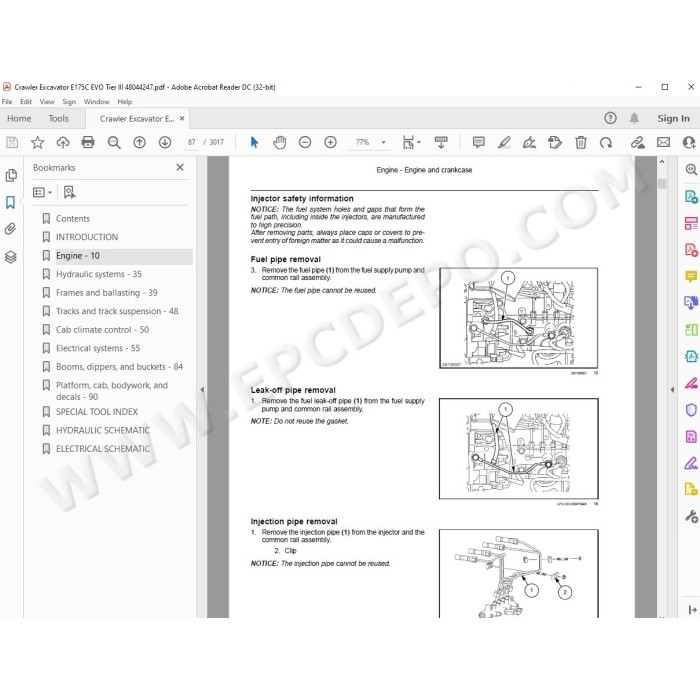Viewport: 700px width, 700px height.
Task: Collapse the left navigation pane arrow
Action: pos(202,389)
